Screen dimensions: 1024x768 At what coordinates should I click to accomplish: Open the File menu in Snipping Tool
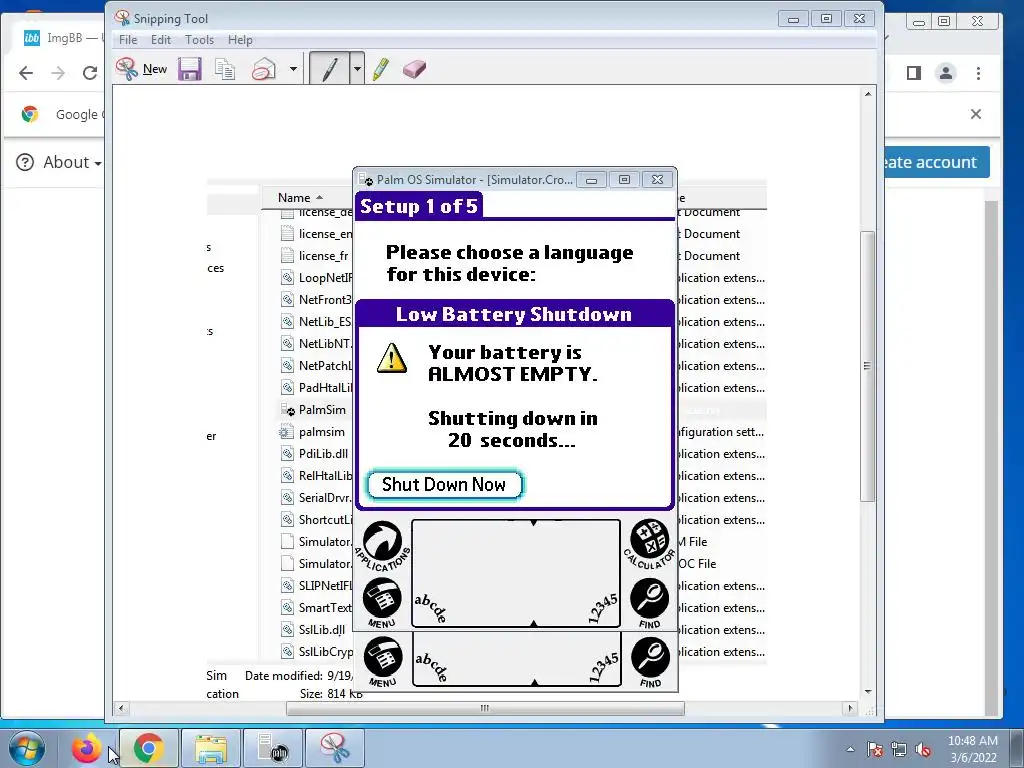tap(128, 40)
